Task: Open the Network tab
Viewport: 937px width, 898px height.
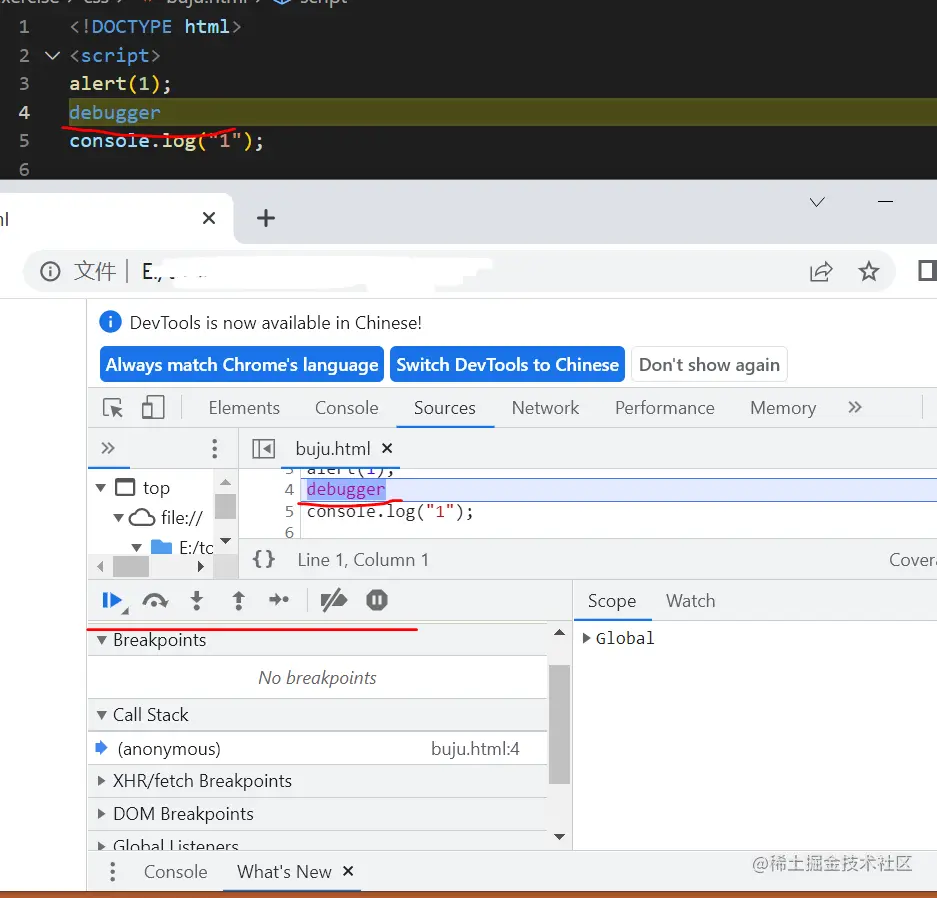Action: 545,408
